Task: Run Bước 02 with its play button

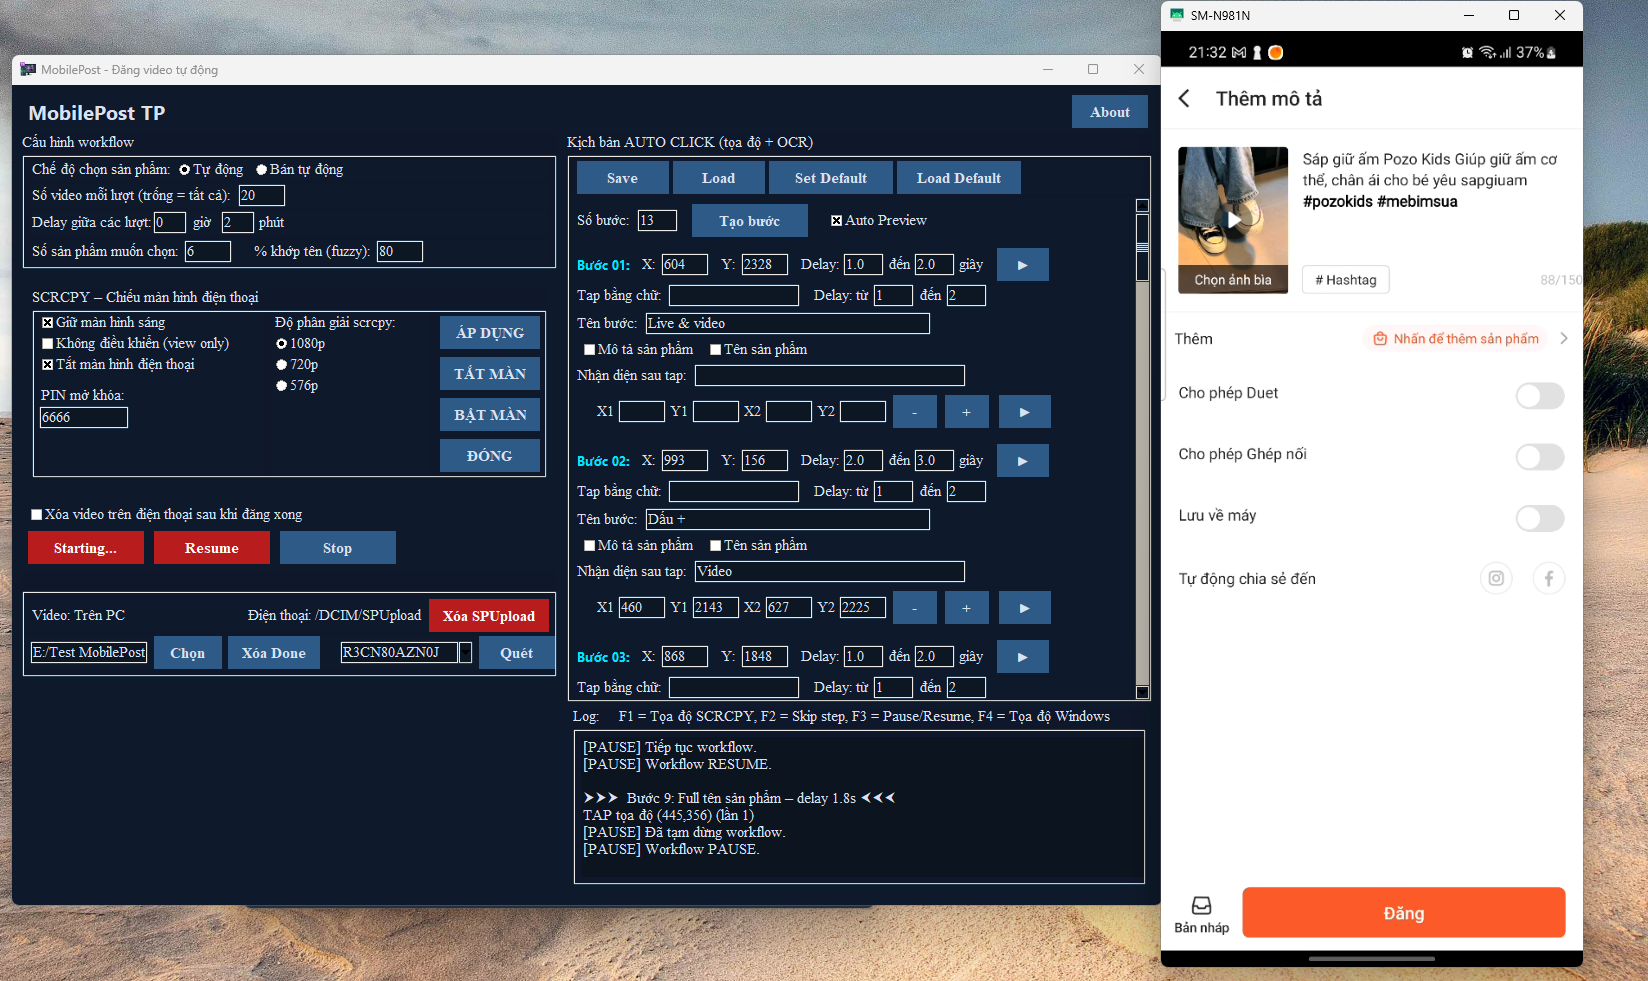Action: pos(1022,461)
